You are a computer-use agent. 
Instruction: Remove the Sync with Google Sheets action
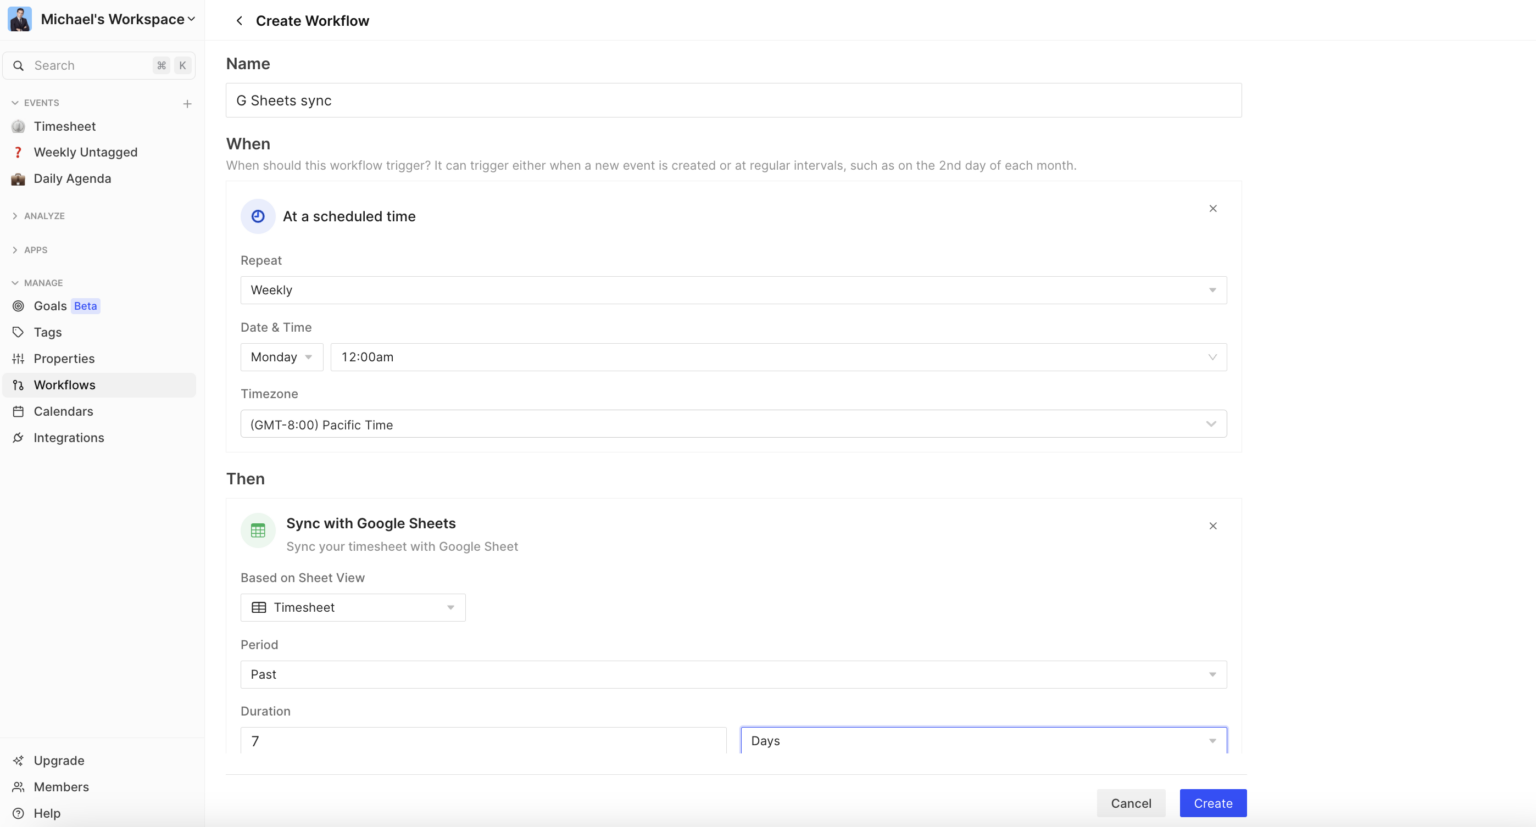coord(1212,526)
